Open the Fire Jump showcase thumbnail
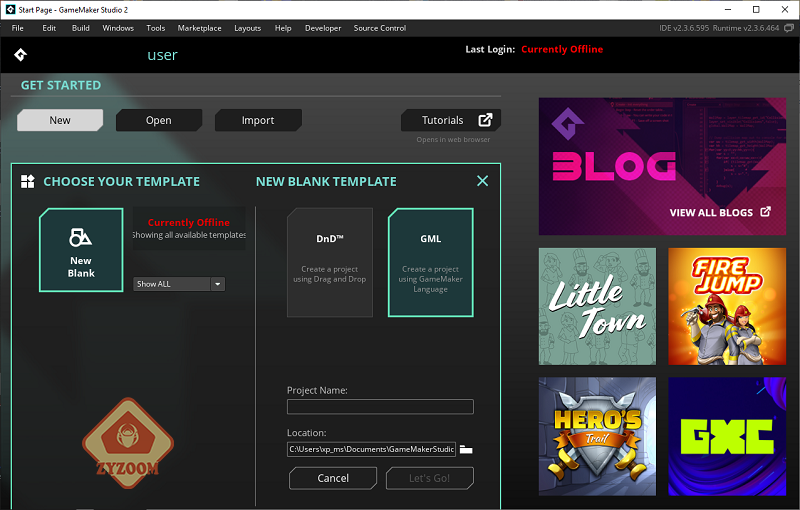 (x=727, y=307)
